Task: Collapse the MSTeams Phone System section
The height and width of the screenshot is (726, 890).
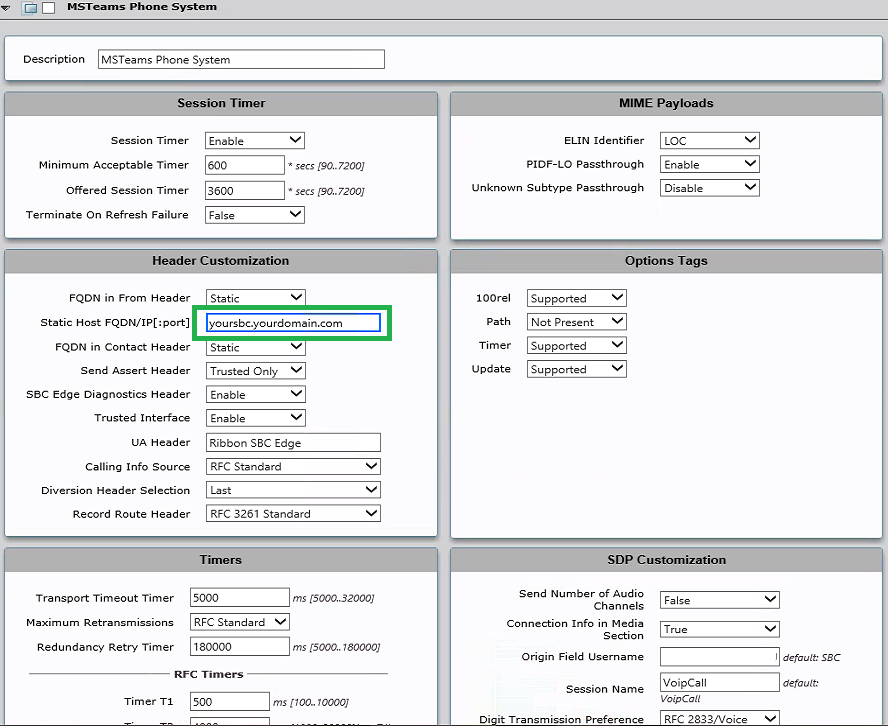Action: coord(8,8)
